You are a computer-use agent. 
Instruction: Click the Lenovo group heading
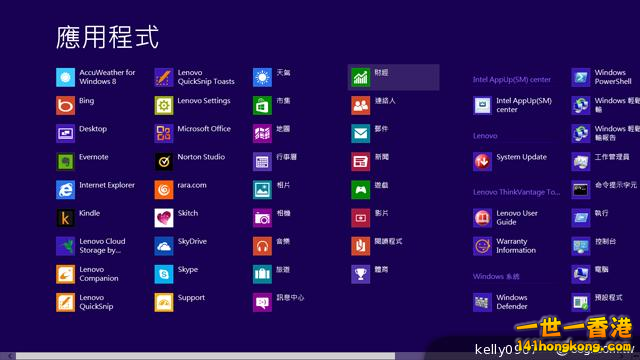[x=485, y=136]
